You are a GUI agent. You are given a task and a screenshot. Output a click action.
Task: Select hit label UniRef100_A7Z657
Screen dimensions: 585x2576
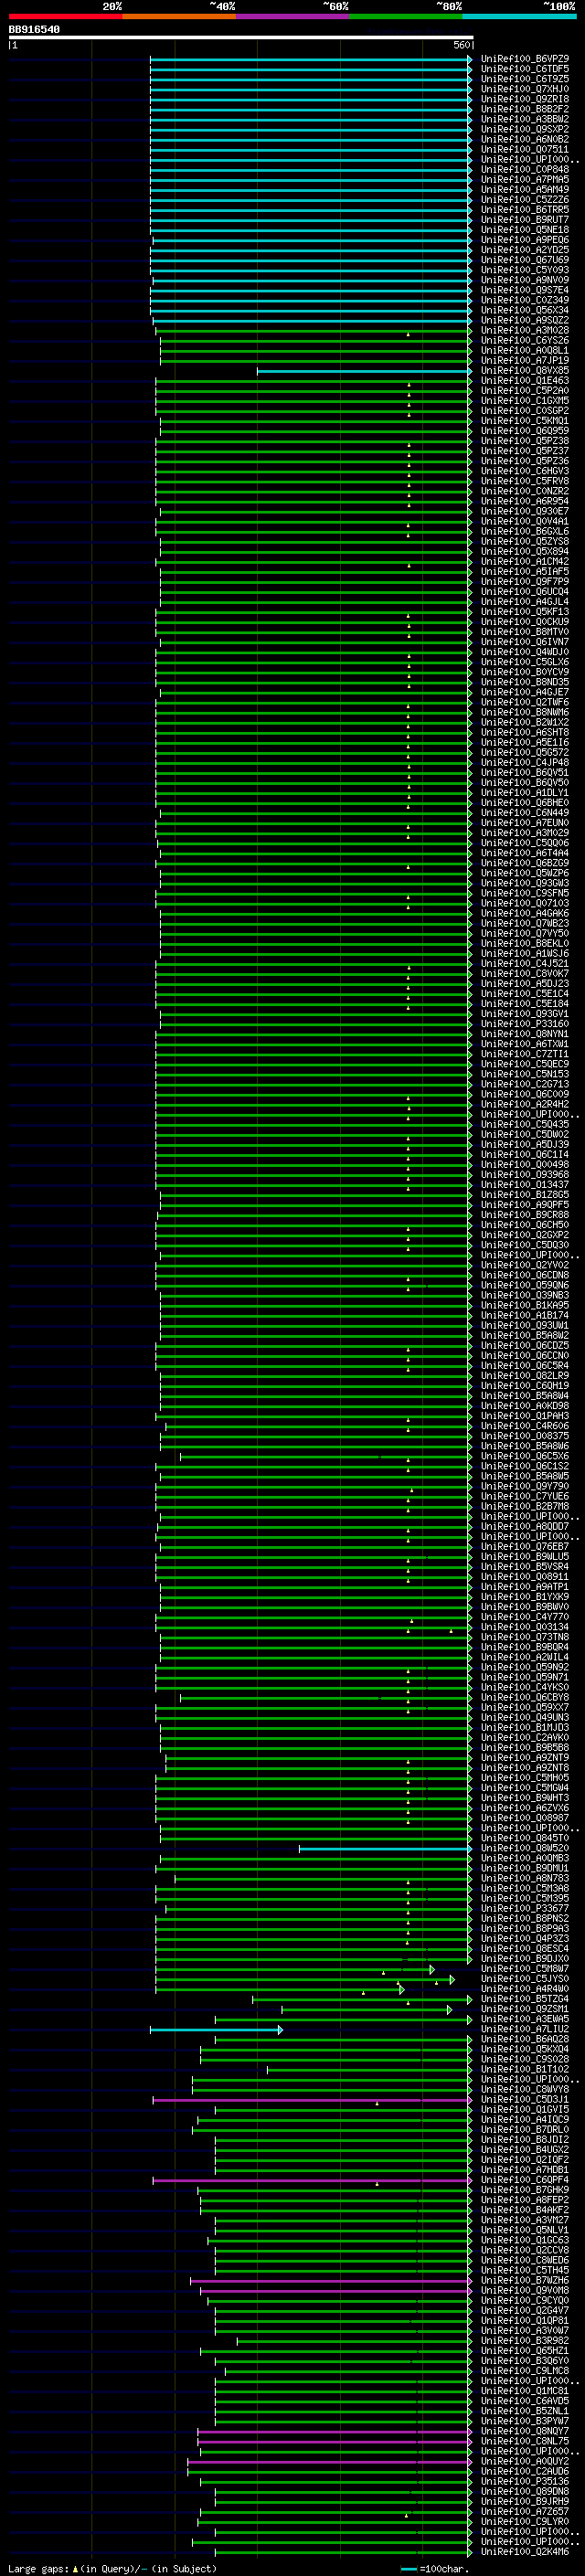tap(525, 2511)
